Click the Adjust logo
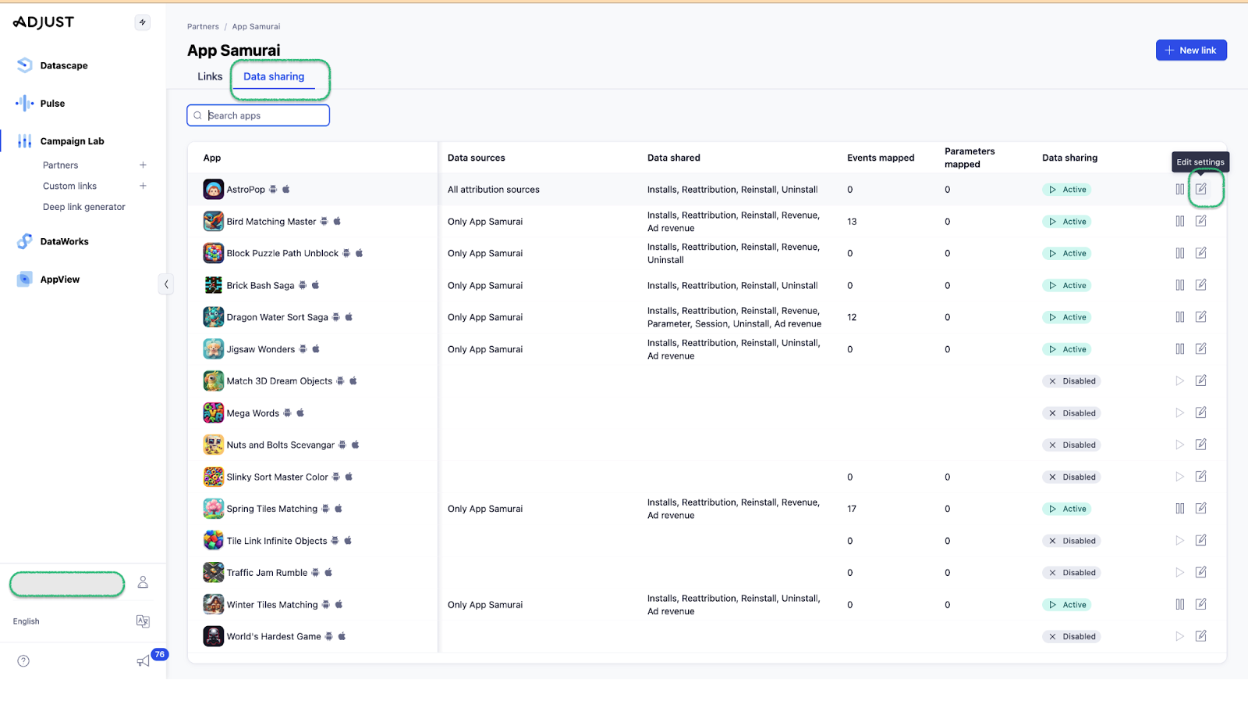 tap(43, 22)
